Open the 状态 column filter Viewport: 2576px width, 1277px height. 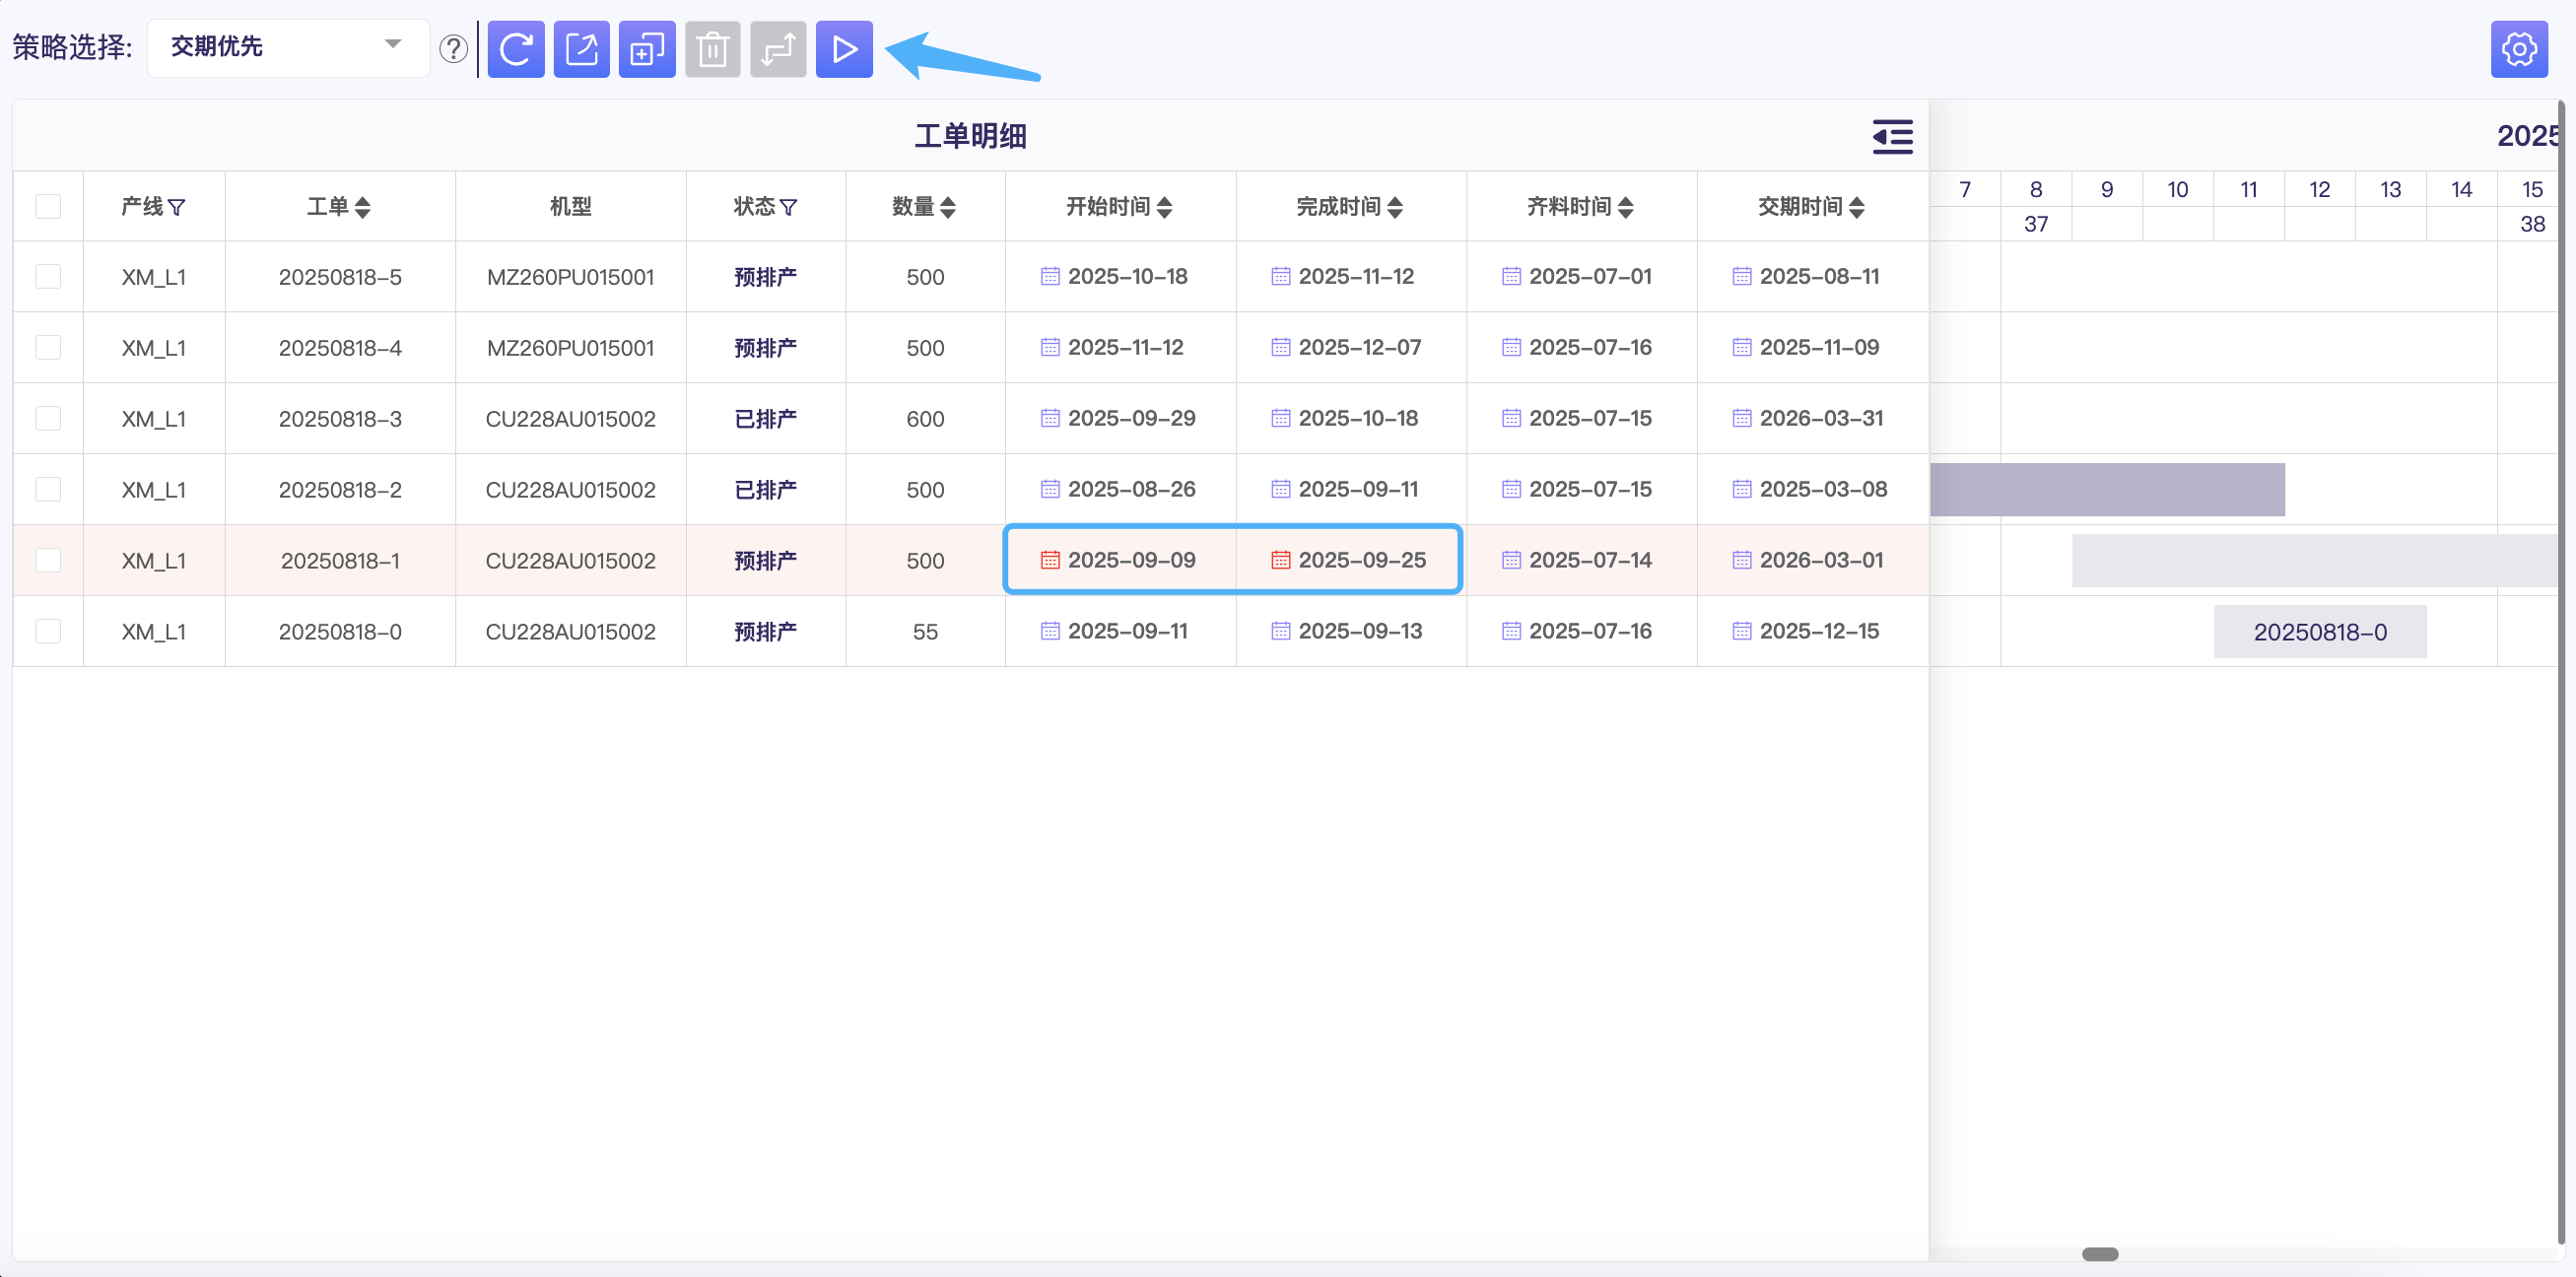tap(789, 207)
